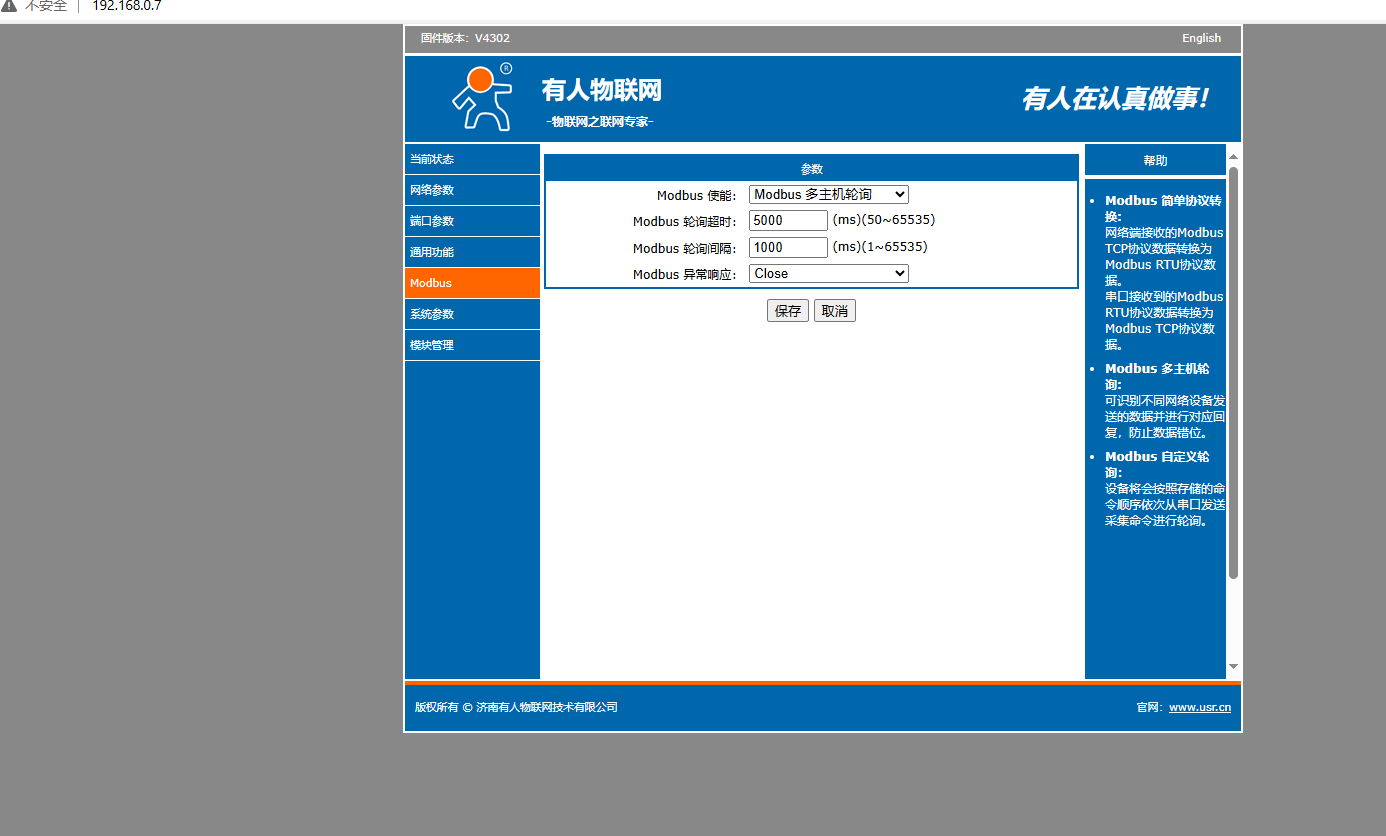Click the help panel scrollbar thumb
1386x836 pixels.
tap(1233, 372)
